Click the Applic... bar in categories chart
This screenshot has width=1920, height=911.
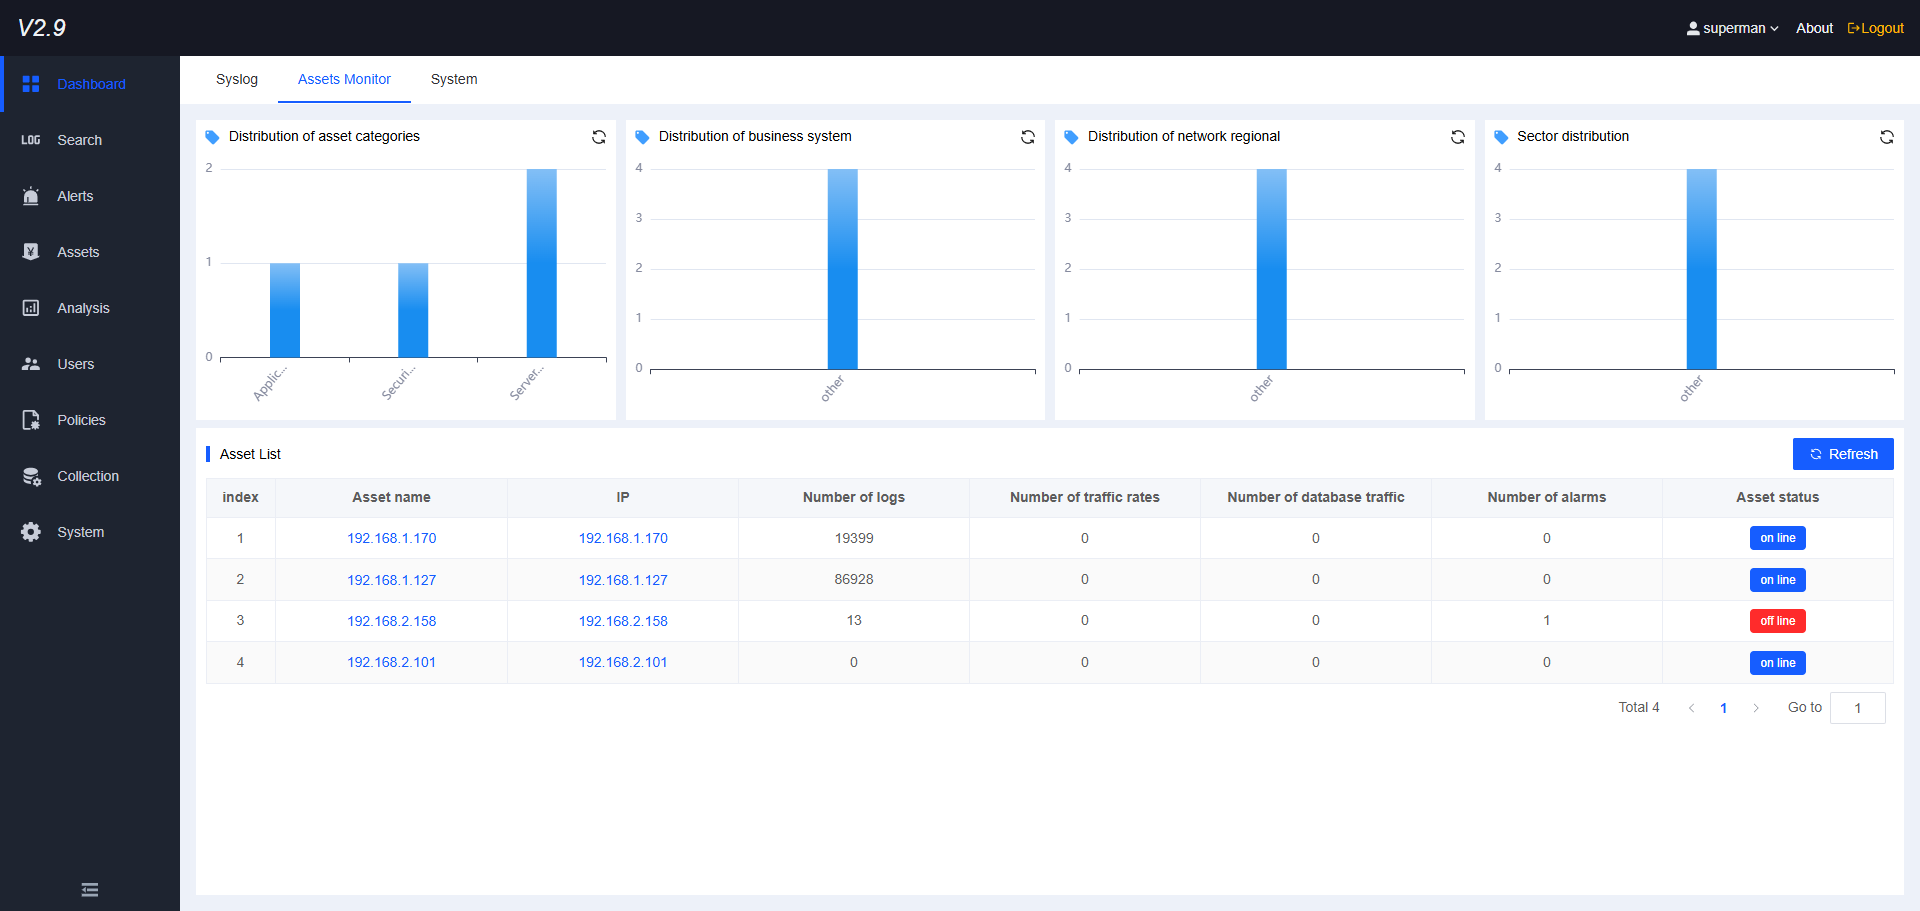pyautogui.click(x=285, y=310)
